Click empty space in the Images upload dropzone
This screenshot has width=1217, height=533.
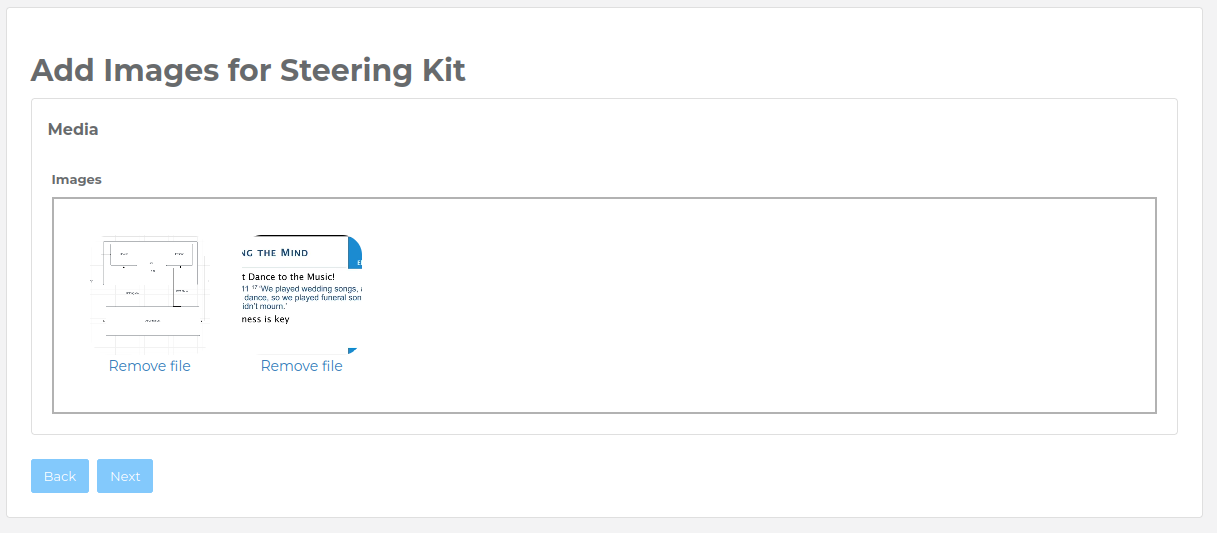[750, 305]
